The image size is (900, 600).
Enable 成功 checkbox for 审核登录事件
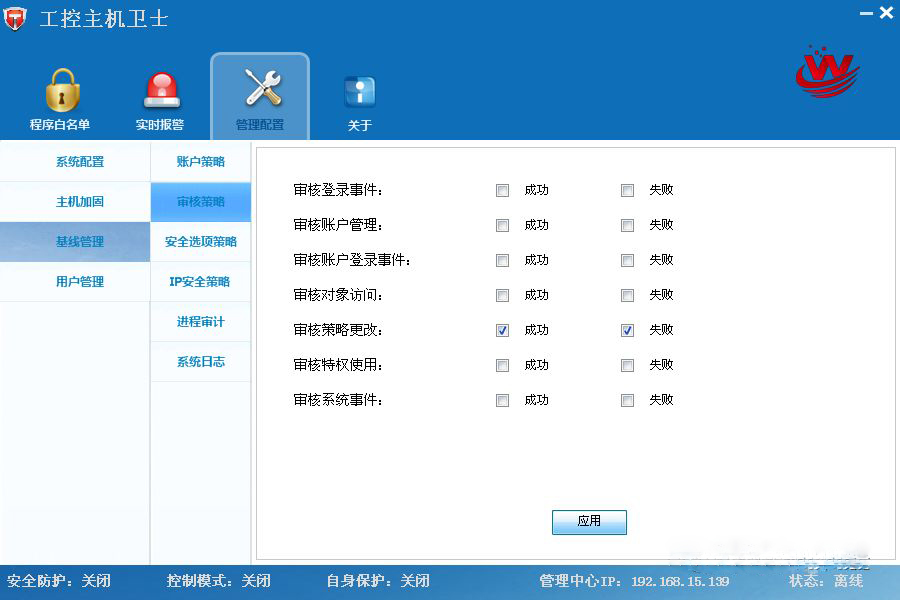click(503, 191)
